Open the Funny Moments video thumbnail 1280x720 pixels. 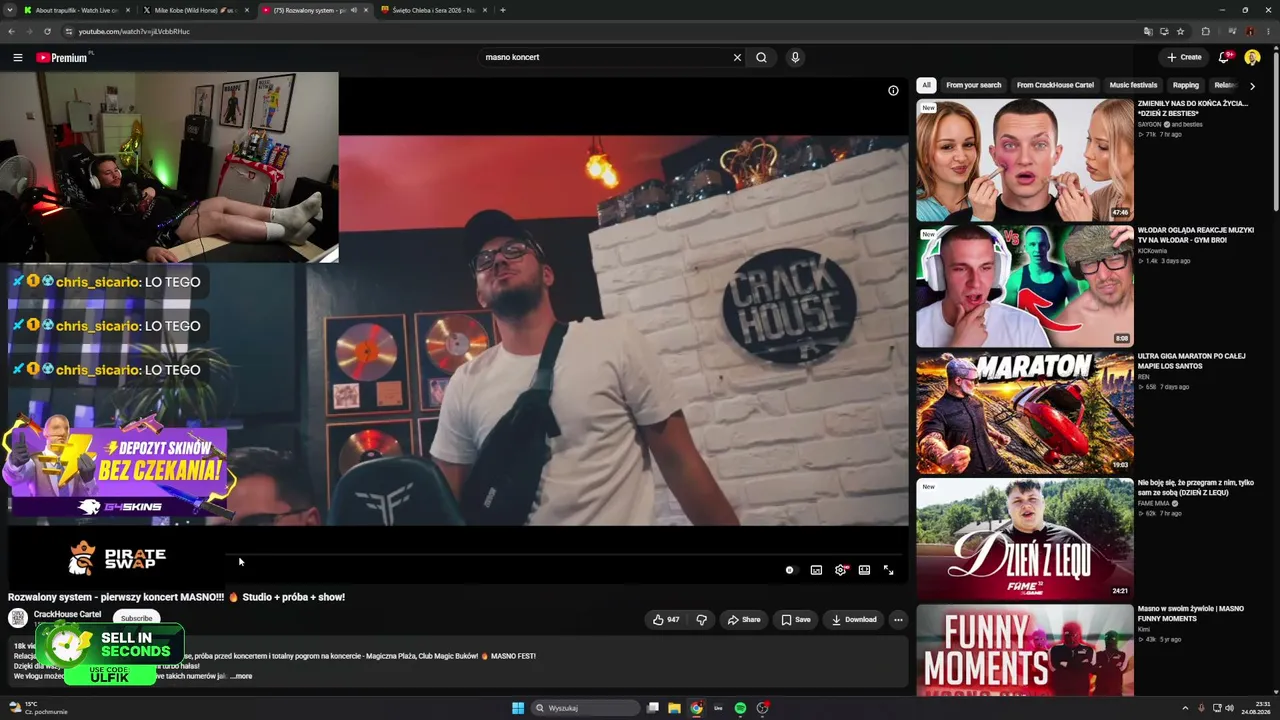click(x=1025, y=650)
